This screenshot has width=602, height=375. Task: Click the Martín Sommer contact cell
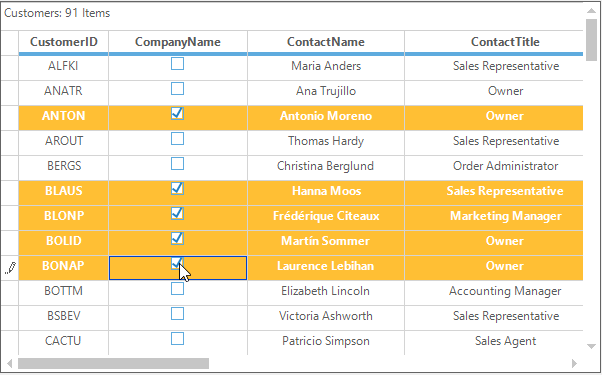click(326, 243)
